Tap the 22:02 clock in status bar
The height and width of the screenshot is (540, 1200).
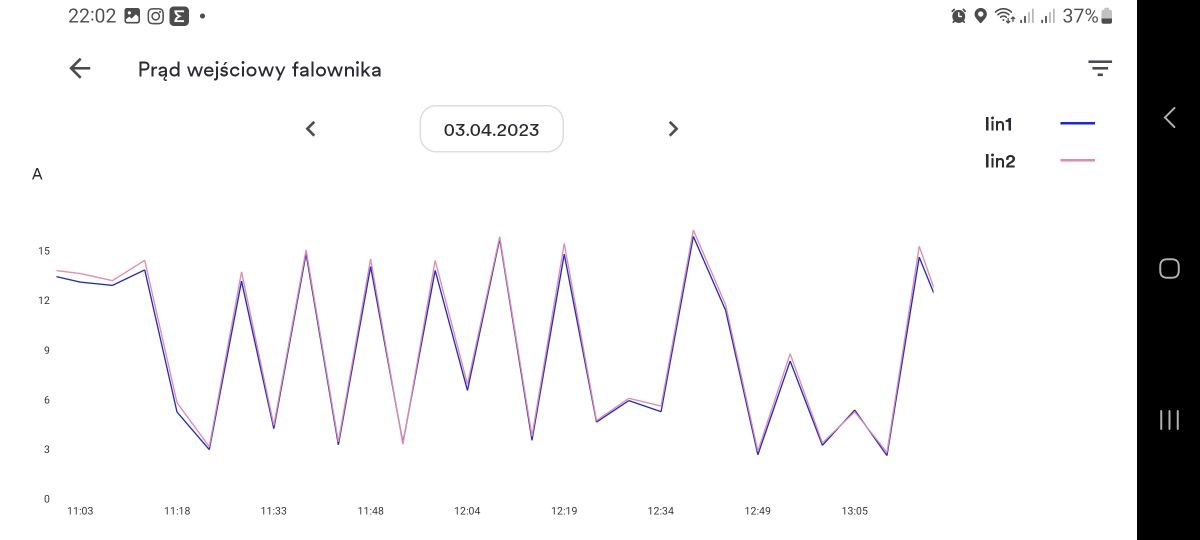coord(92,16)
